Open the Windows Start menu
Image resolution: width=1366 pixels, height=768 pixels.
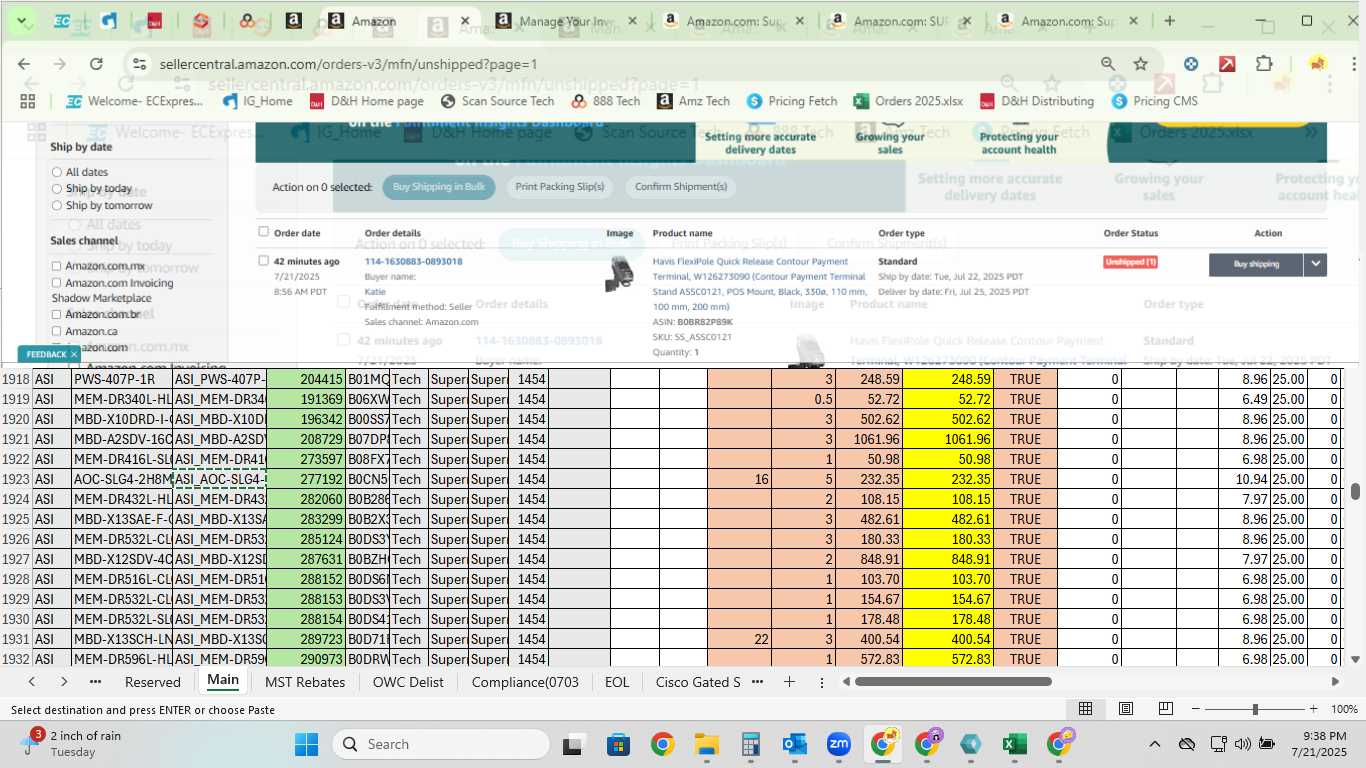306,745
